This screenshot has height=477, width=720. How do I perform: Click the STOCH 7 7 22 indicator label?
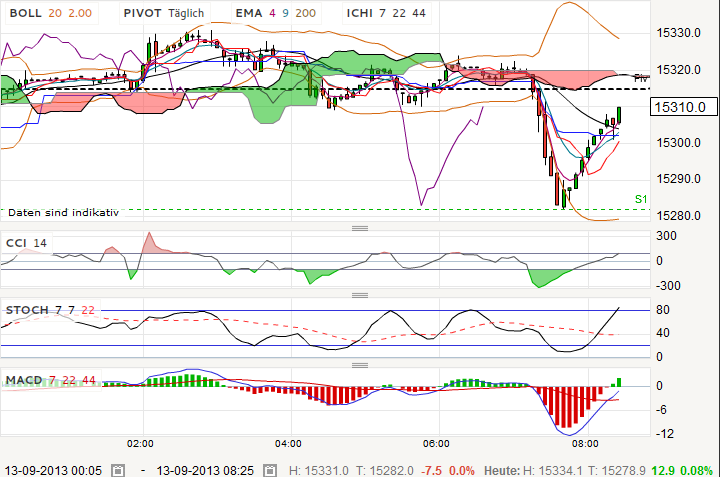click(x=51, y=310)
